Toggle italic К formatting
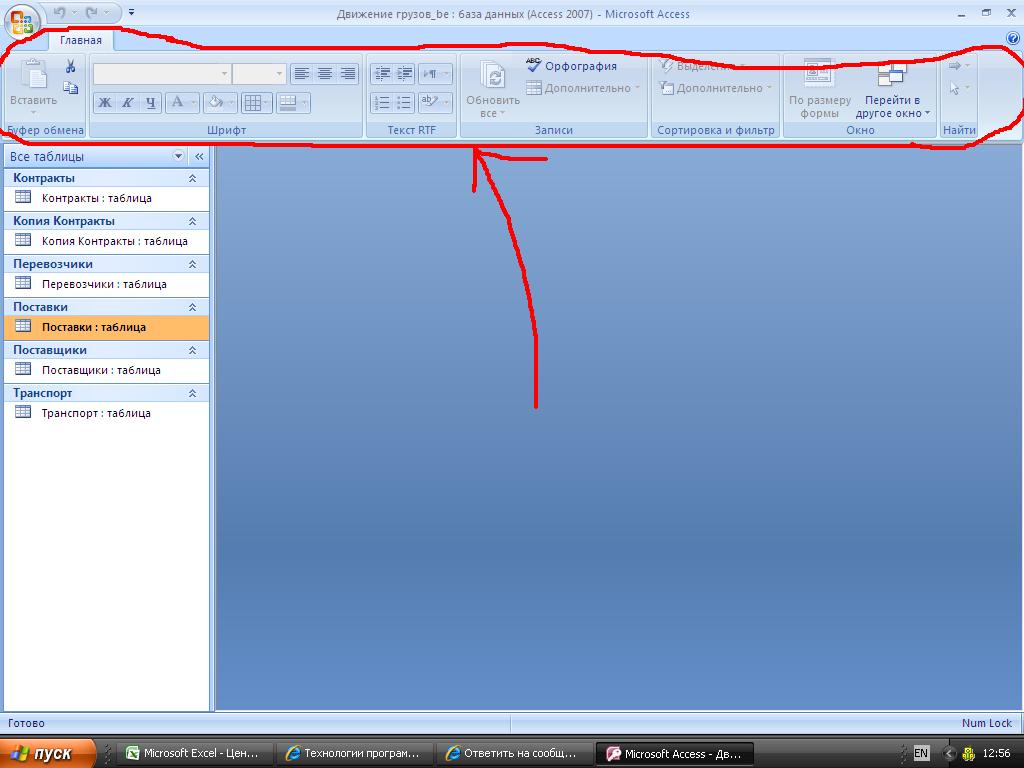The width and height of the screenshot is (1024, 768). pos(128,103)
